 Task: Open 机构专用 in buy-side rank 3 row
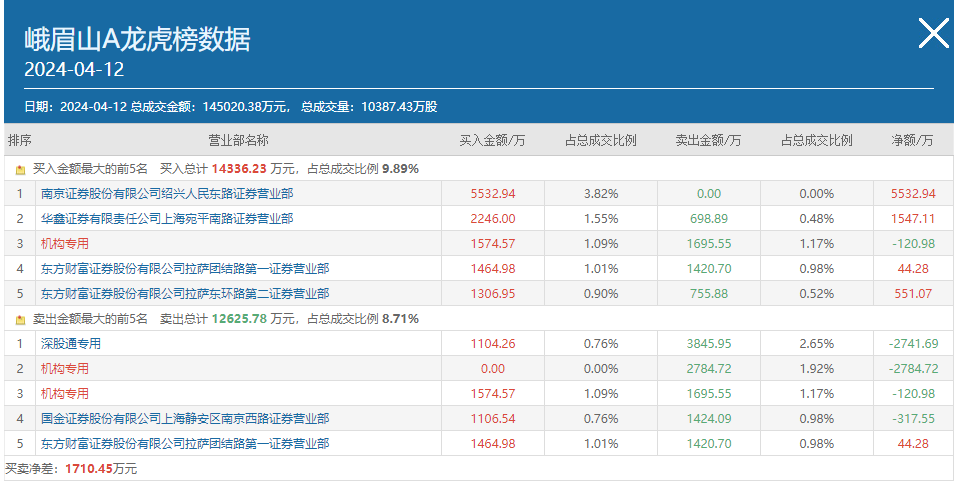pos(64,243)
